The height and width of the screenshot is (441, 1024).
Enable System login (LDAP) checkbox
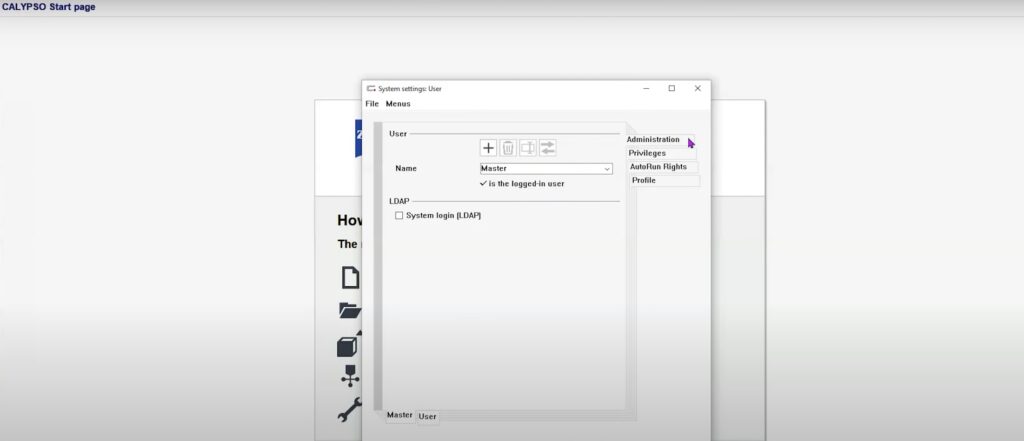click(x=399, y=216)
